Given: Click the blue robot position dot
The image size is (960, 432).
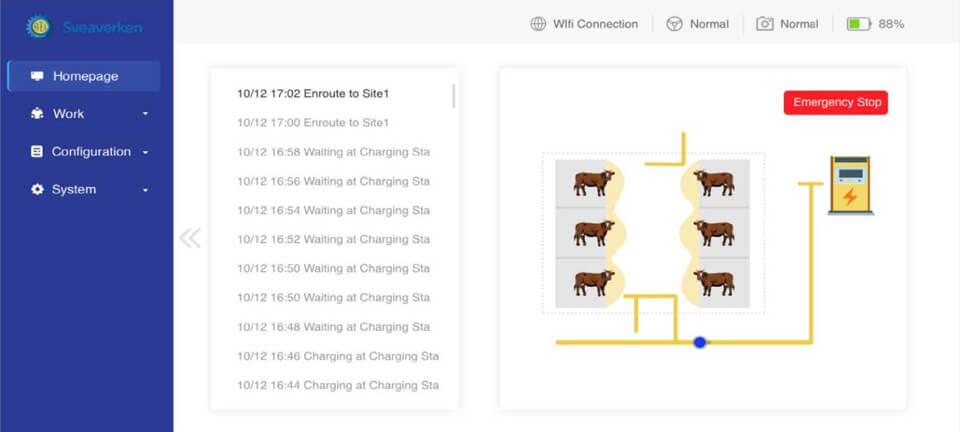Looking at the screenshot, I should pos(699,342).
